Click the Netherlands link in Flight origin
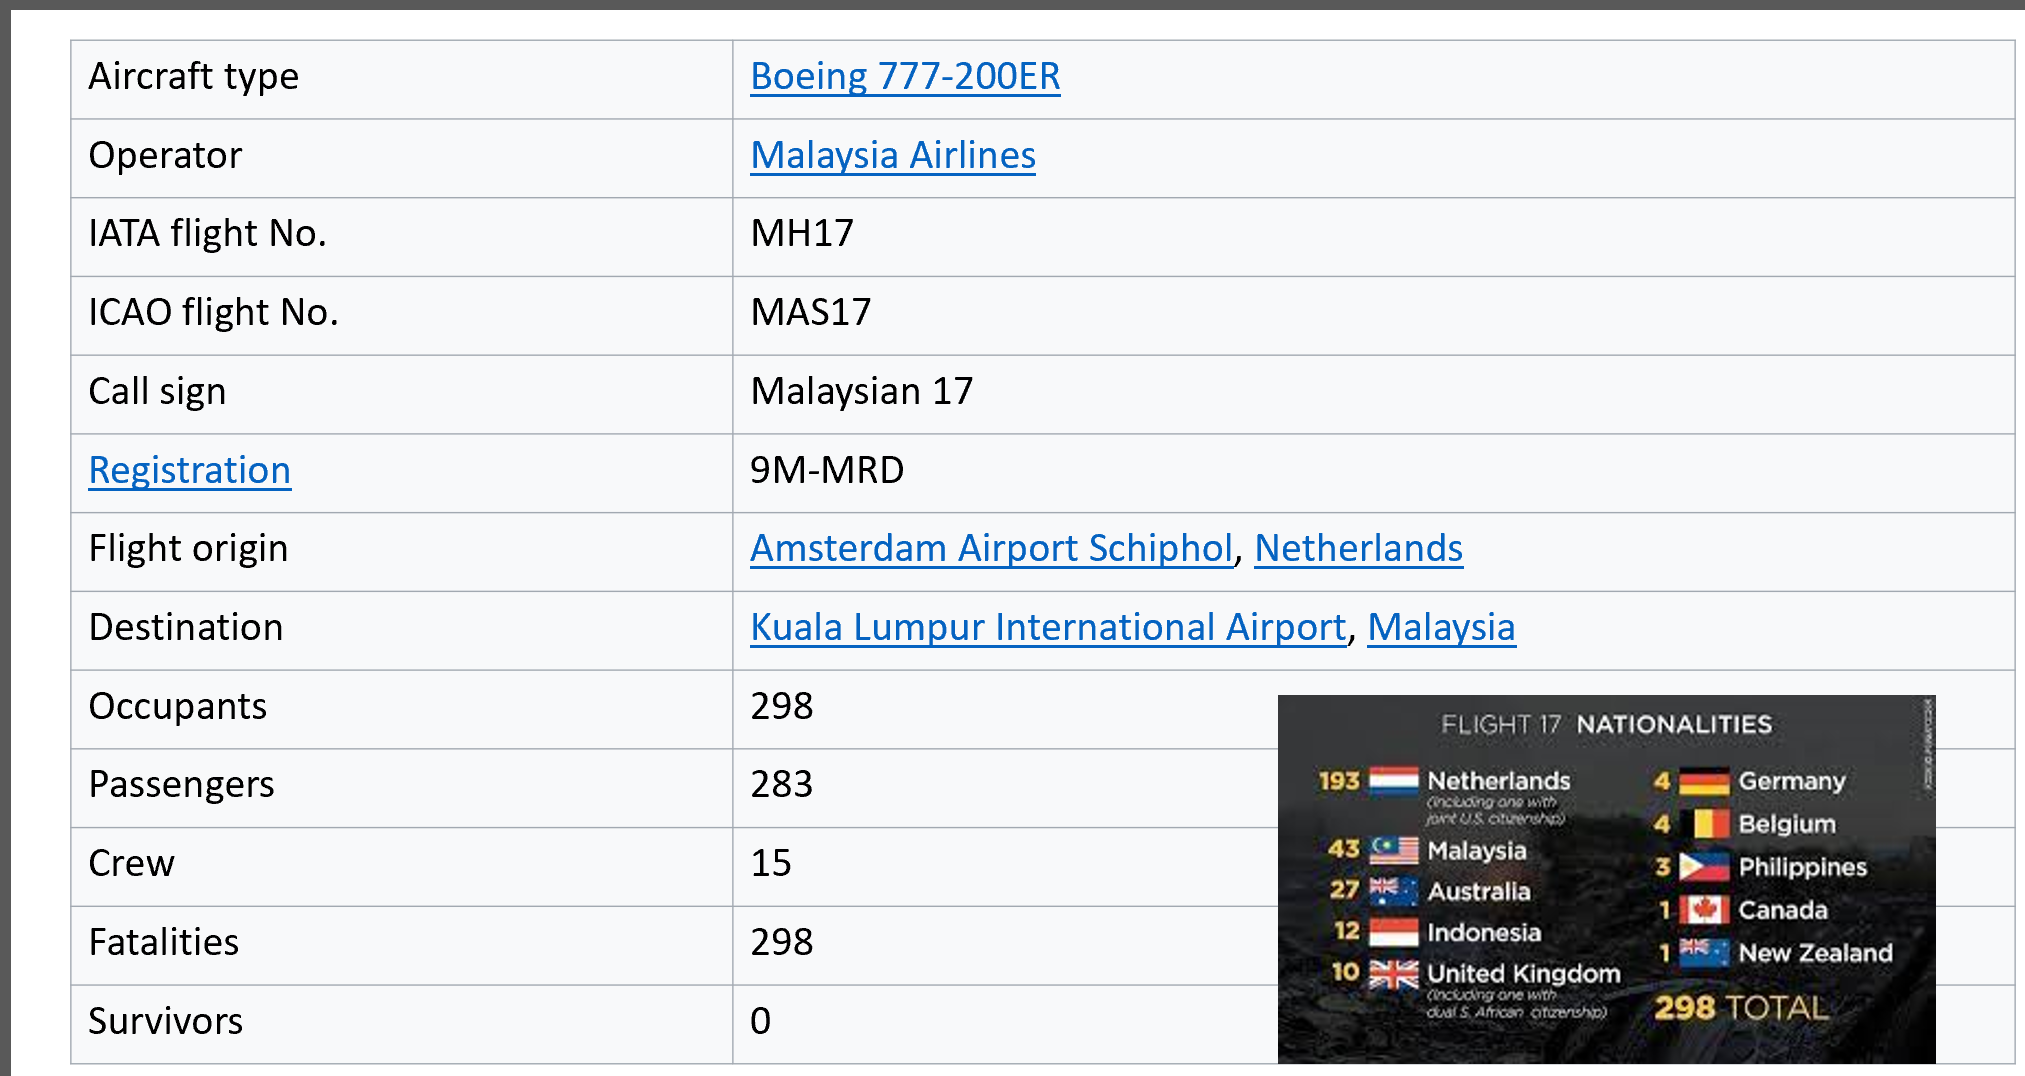The image size is (2025, 1076). coord(1358,549)
